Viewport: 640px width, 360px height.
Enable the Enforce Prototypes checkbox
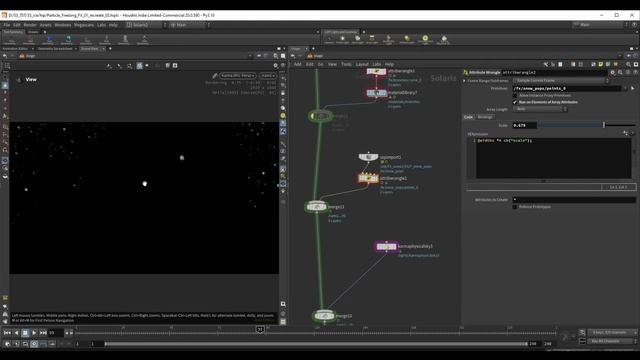[515, 207]
